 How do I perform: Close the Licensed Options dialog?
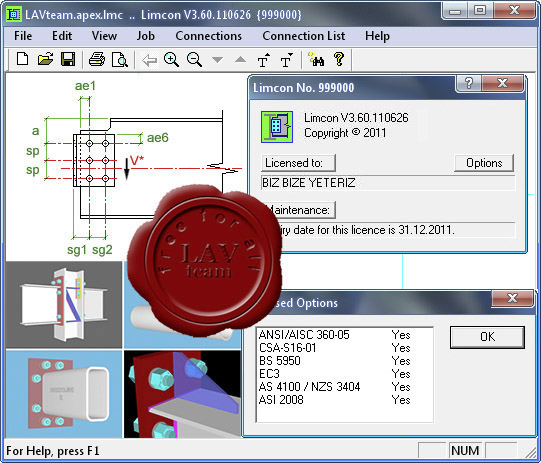pyautogui.click(x=512, y=297)
